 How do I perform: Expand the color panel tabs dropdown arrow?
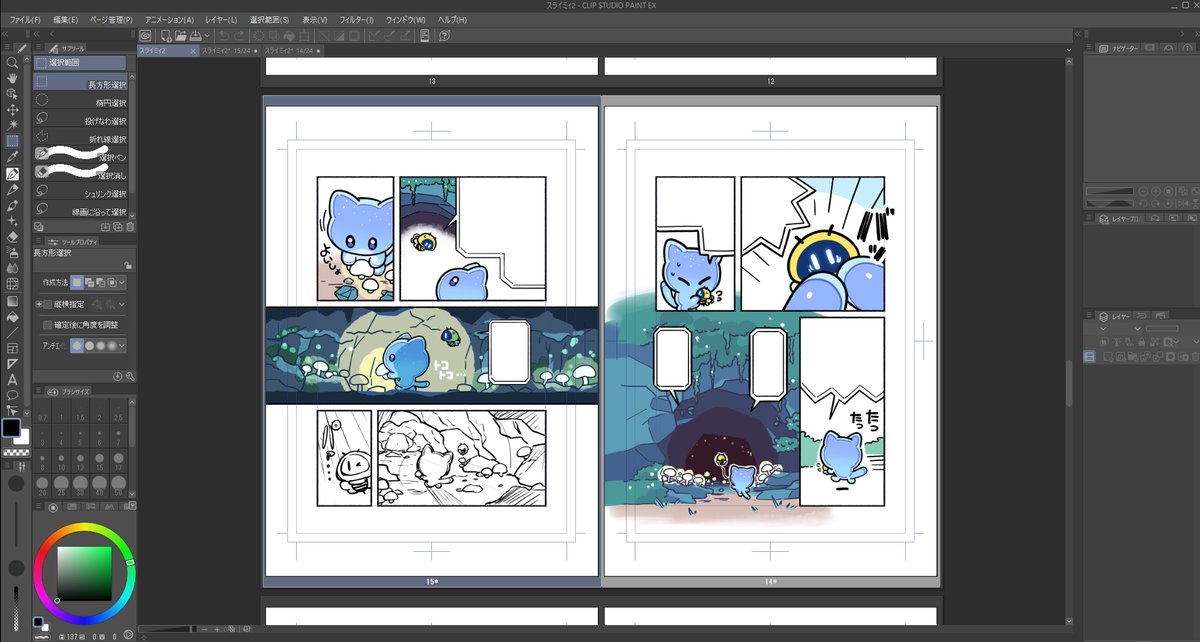(x=133, y=505)
